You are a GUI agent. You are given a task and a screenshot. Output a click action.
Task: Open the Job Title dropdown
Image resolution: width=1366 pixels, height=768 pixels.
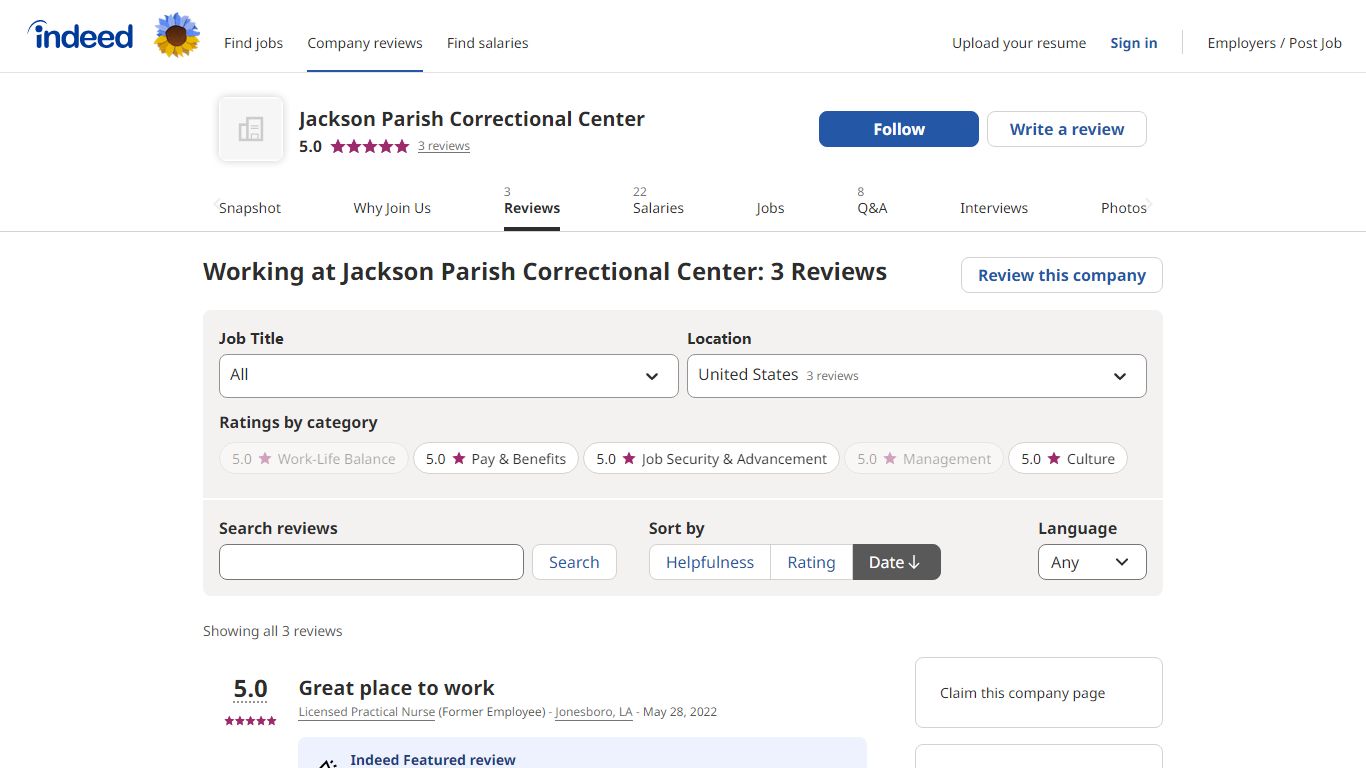click(449, 376)
